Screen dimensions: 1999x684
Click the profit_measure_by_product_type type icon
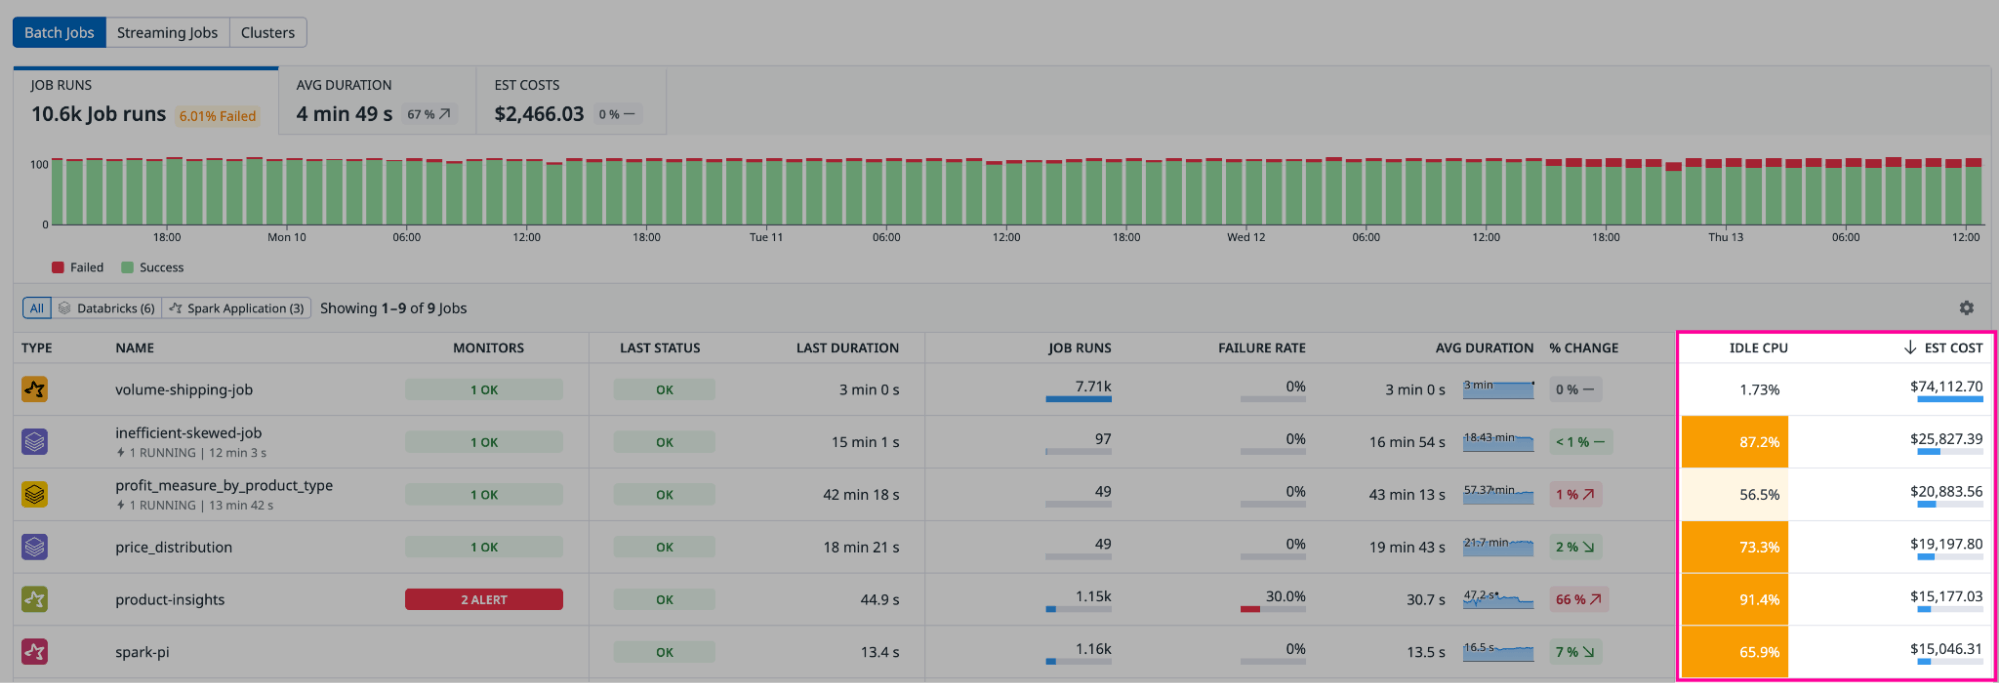coord(35,494)
